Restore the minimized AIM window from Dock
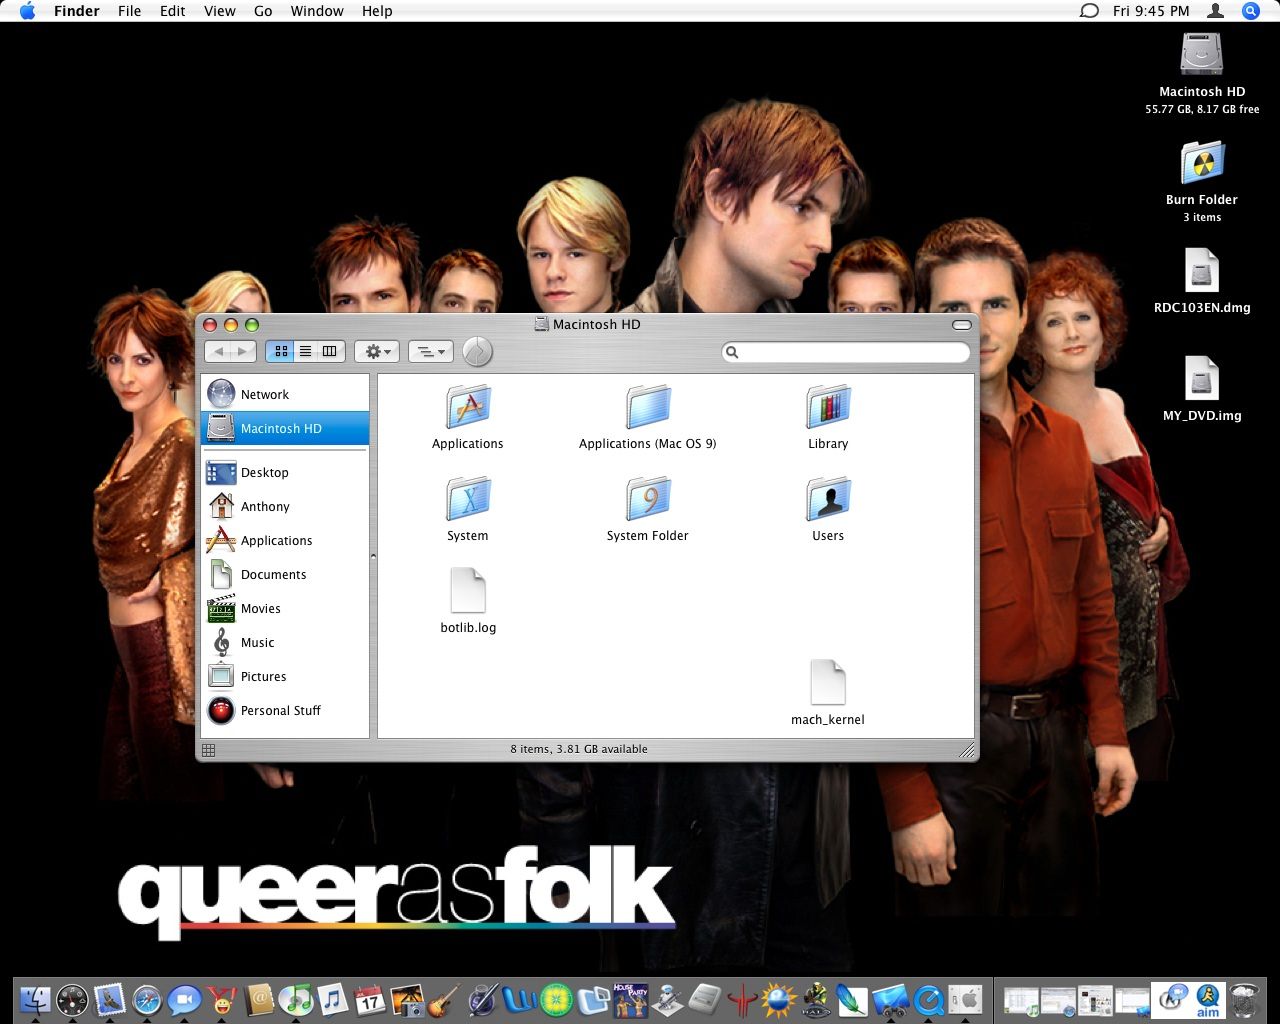This screenshot has height=1024, width=1280. pyautogui.click(x=1208, y=999)
